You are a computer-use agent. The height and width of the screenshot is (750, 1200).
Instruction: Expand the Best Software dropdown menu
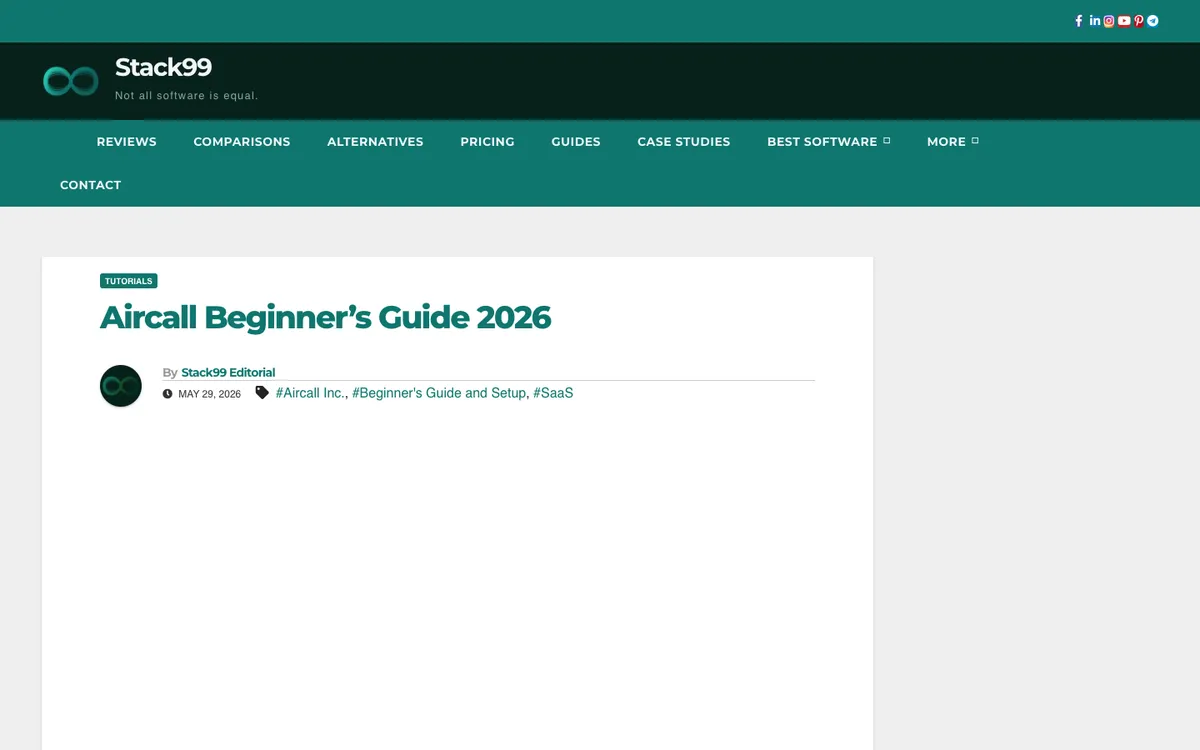click(x=828, y=142)
